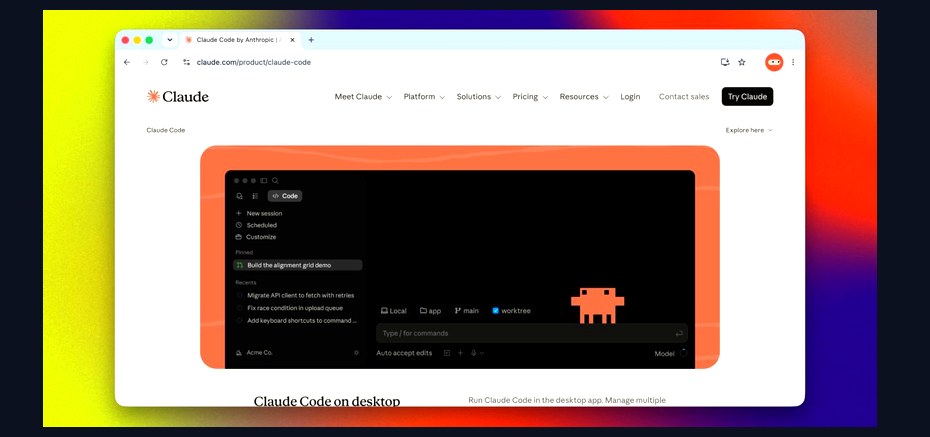Screen dimensions: 930x437
Task: Click the Contact sales link
Action: pos(684,97)
